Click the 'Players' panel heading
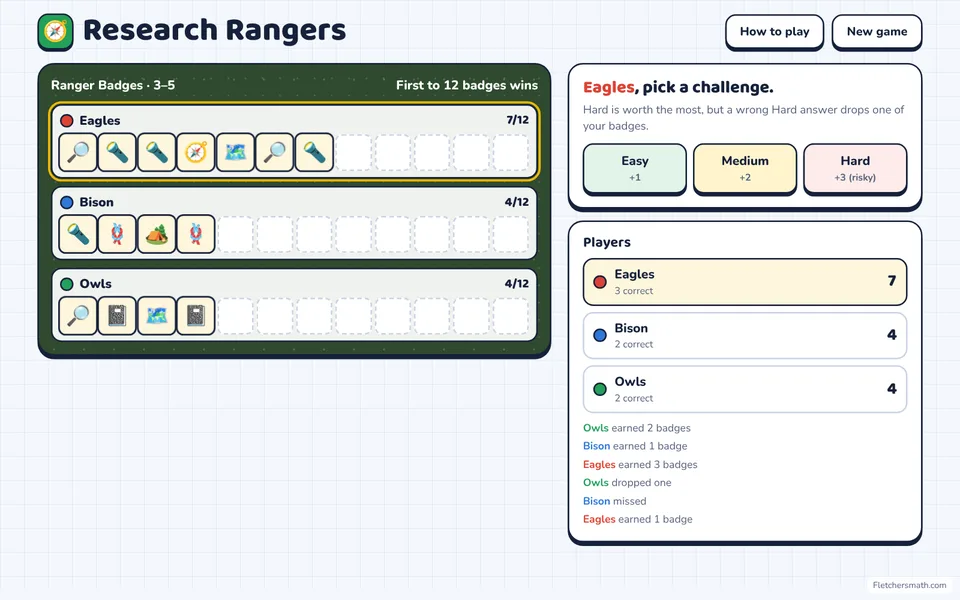 [607, 242]
